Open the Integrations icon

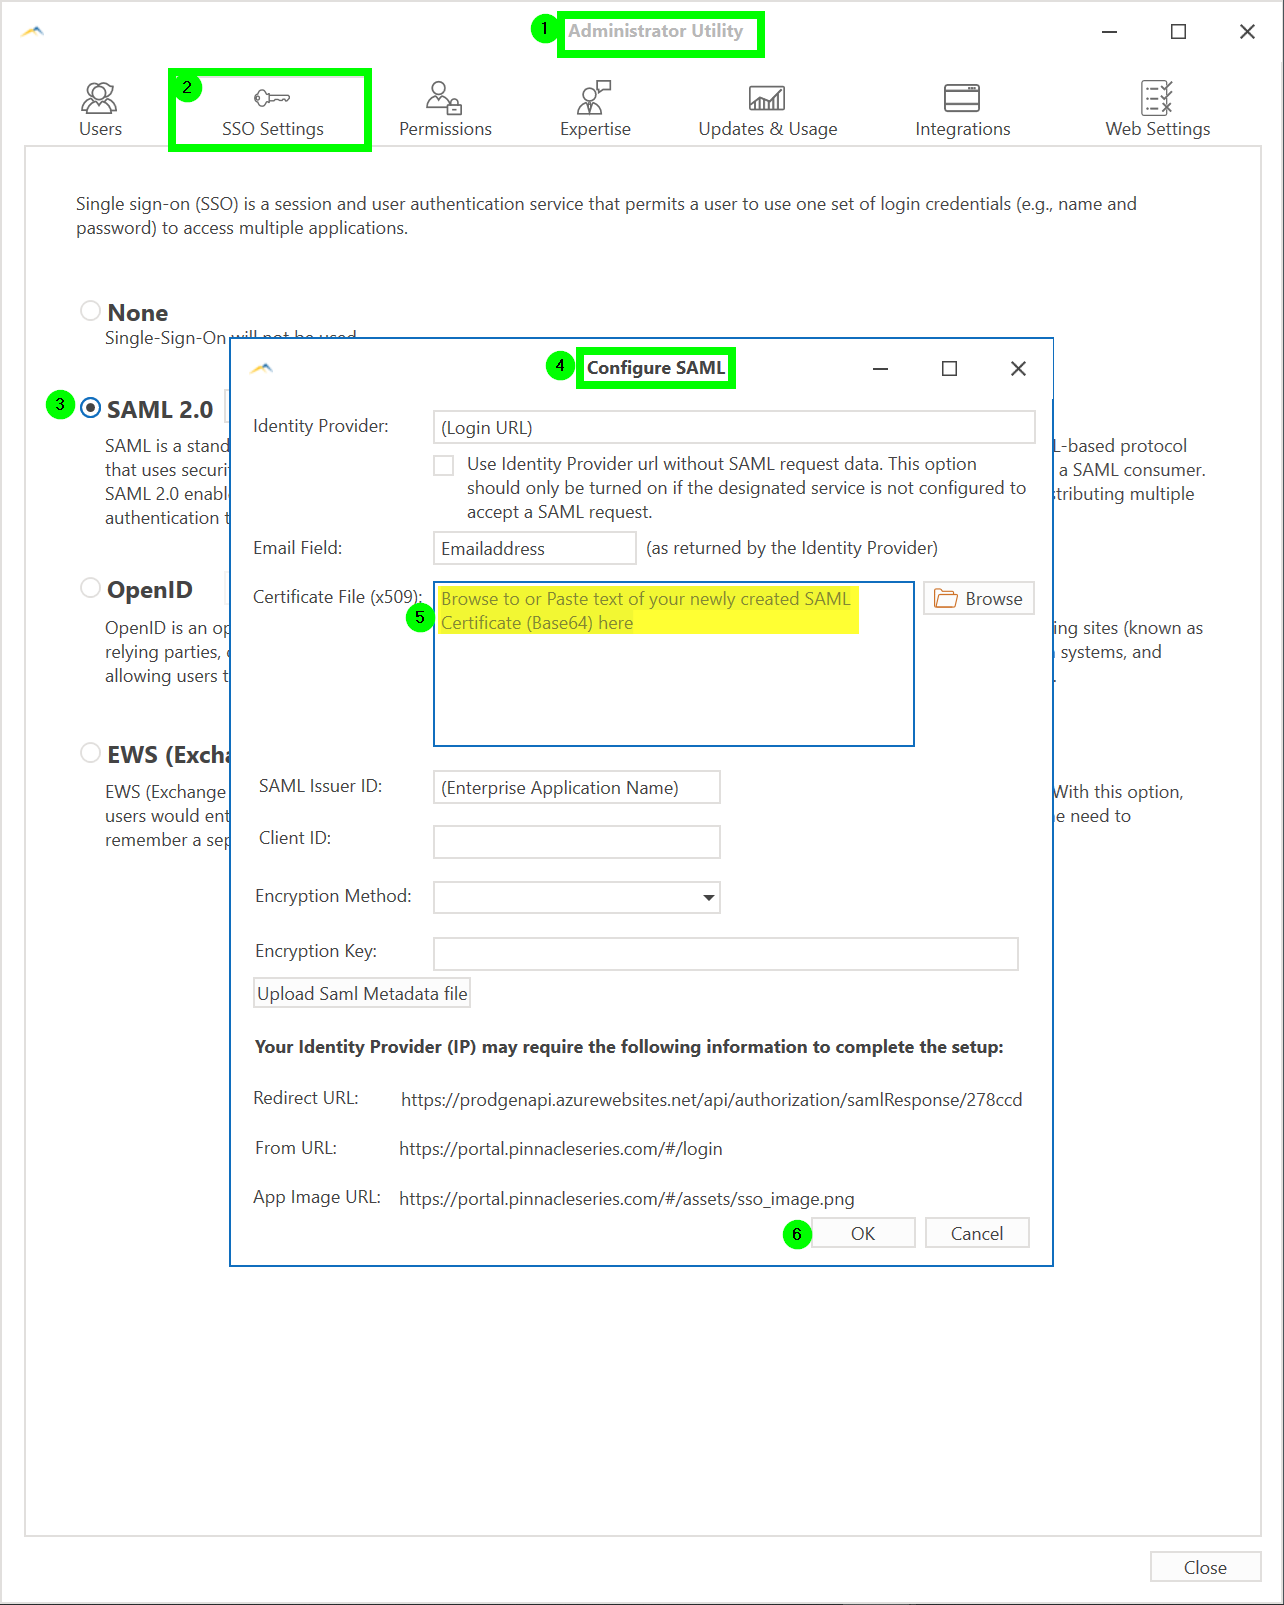[962, 98]
